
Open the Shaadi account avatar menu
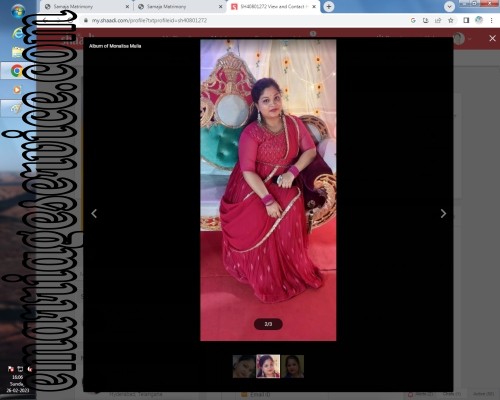pyautogui.click(x=459, y=38)
